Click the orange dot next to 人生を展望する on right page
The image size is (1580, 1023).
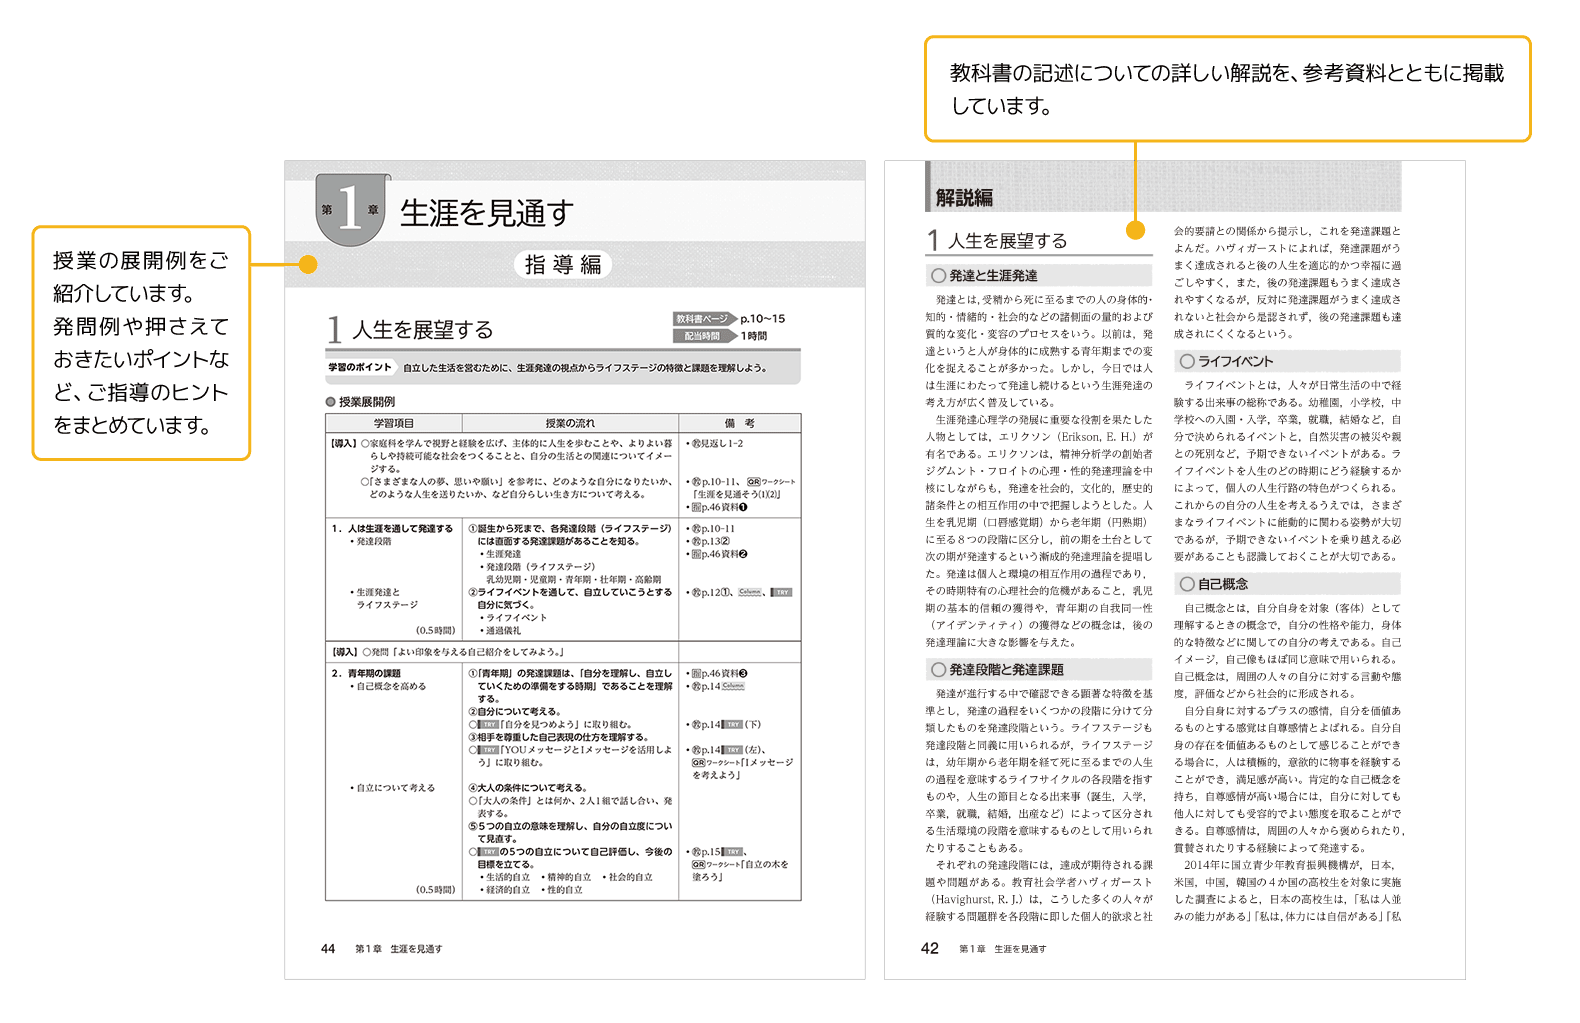1135,230
